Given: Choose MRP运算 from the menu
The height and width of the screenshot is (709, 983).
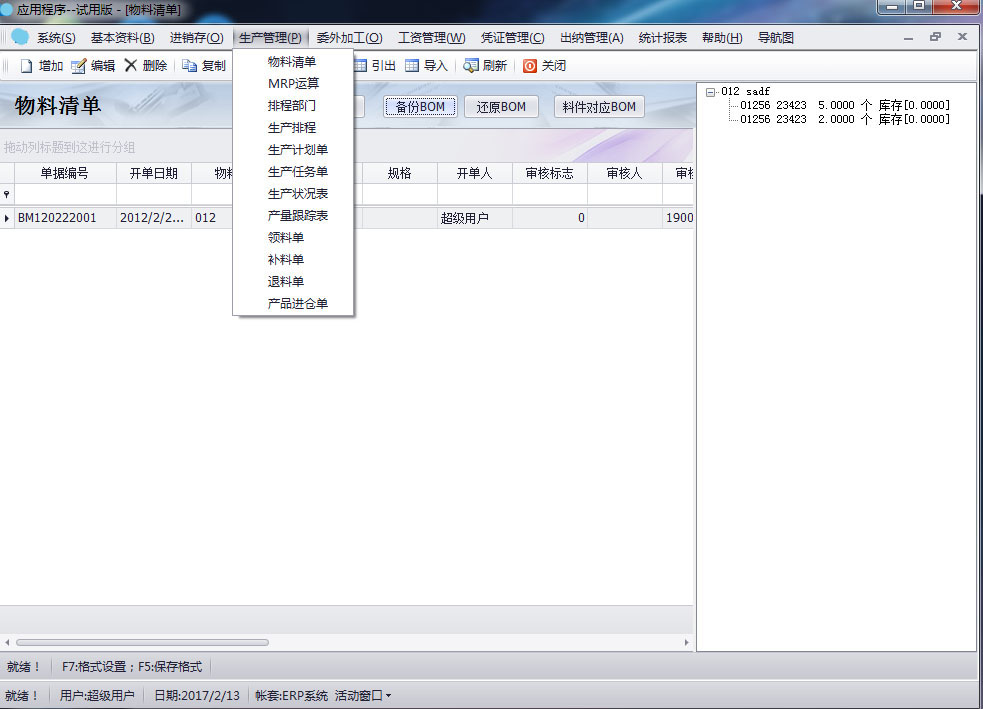Looking at the screenshot, I should click(x=292, y=83).
